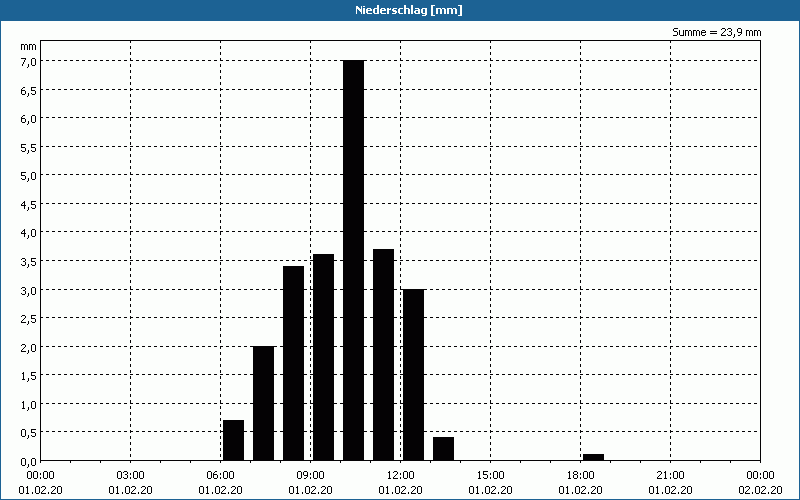Click the '4,5' y-axis label
The width and height of the screenshot is (800, 500).
pyautogui.click(x=29, y=204)
